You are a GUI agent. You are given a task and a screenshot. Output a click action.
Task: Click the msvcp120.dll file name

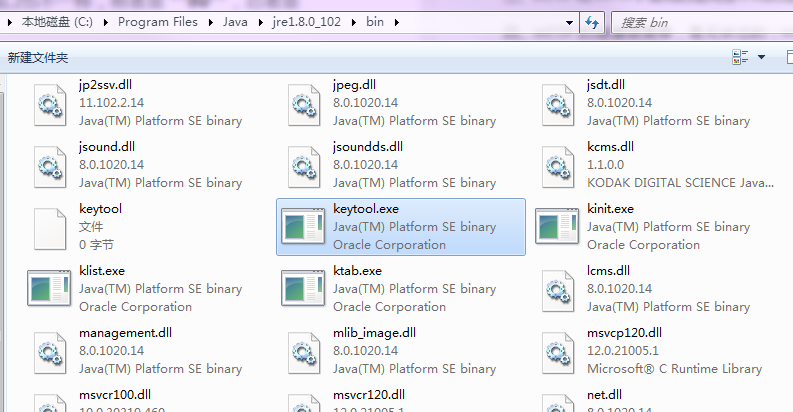pos(624,333)
